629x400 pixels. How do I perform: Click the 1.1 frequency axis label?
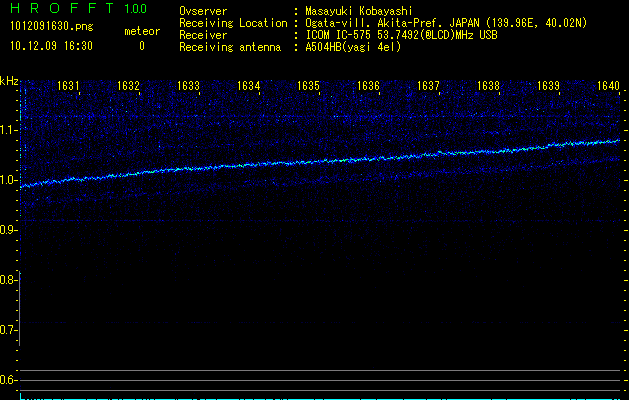[x=9, y=130]
